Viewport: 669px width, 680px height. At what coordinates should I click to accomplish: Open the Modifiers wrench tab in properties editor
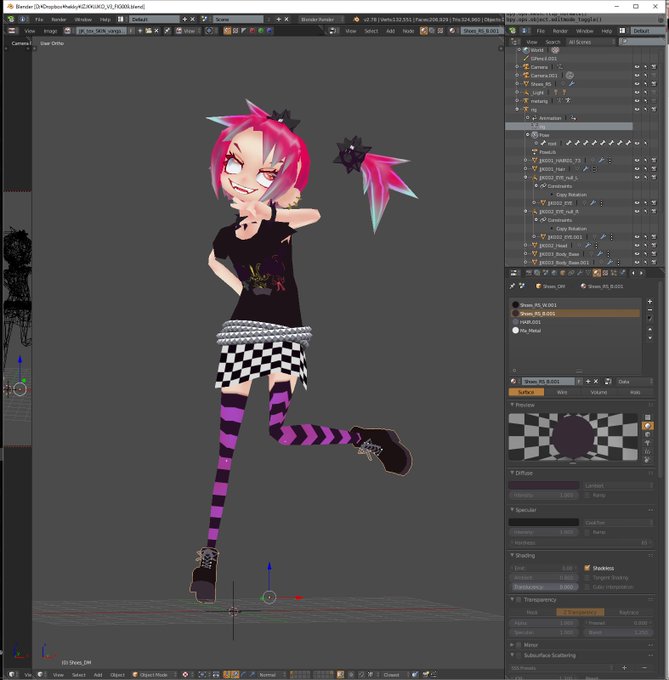click(x=580, y=273)
